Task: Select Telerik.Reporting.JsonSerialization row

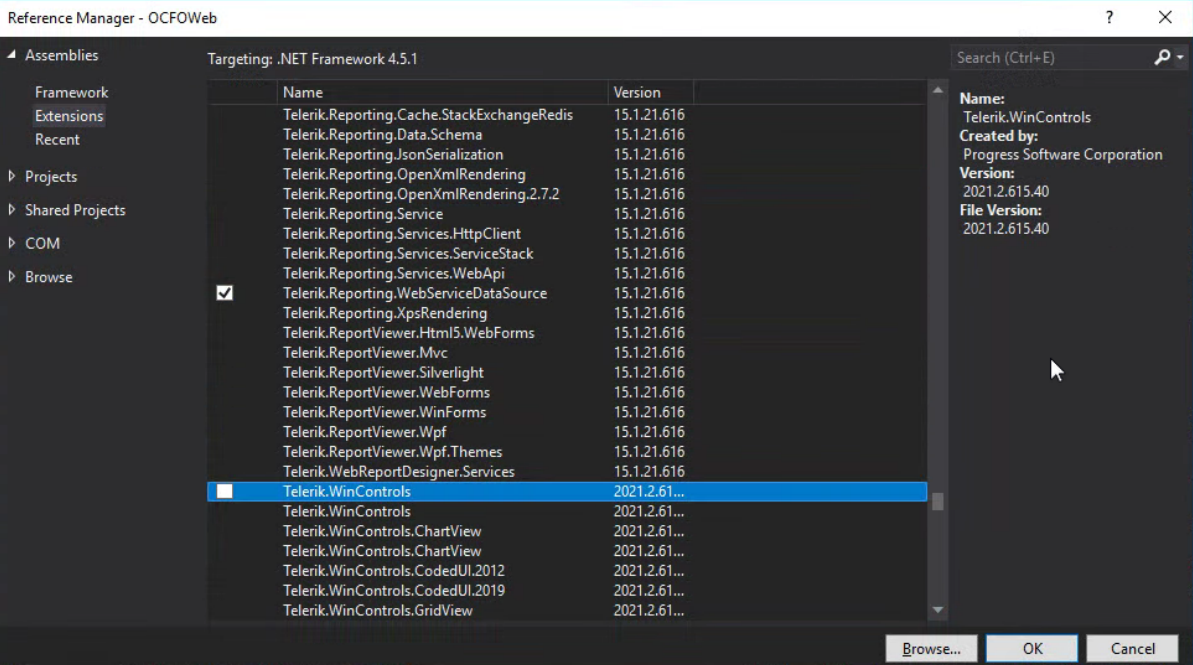Action: click(x=567, y=154)
